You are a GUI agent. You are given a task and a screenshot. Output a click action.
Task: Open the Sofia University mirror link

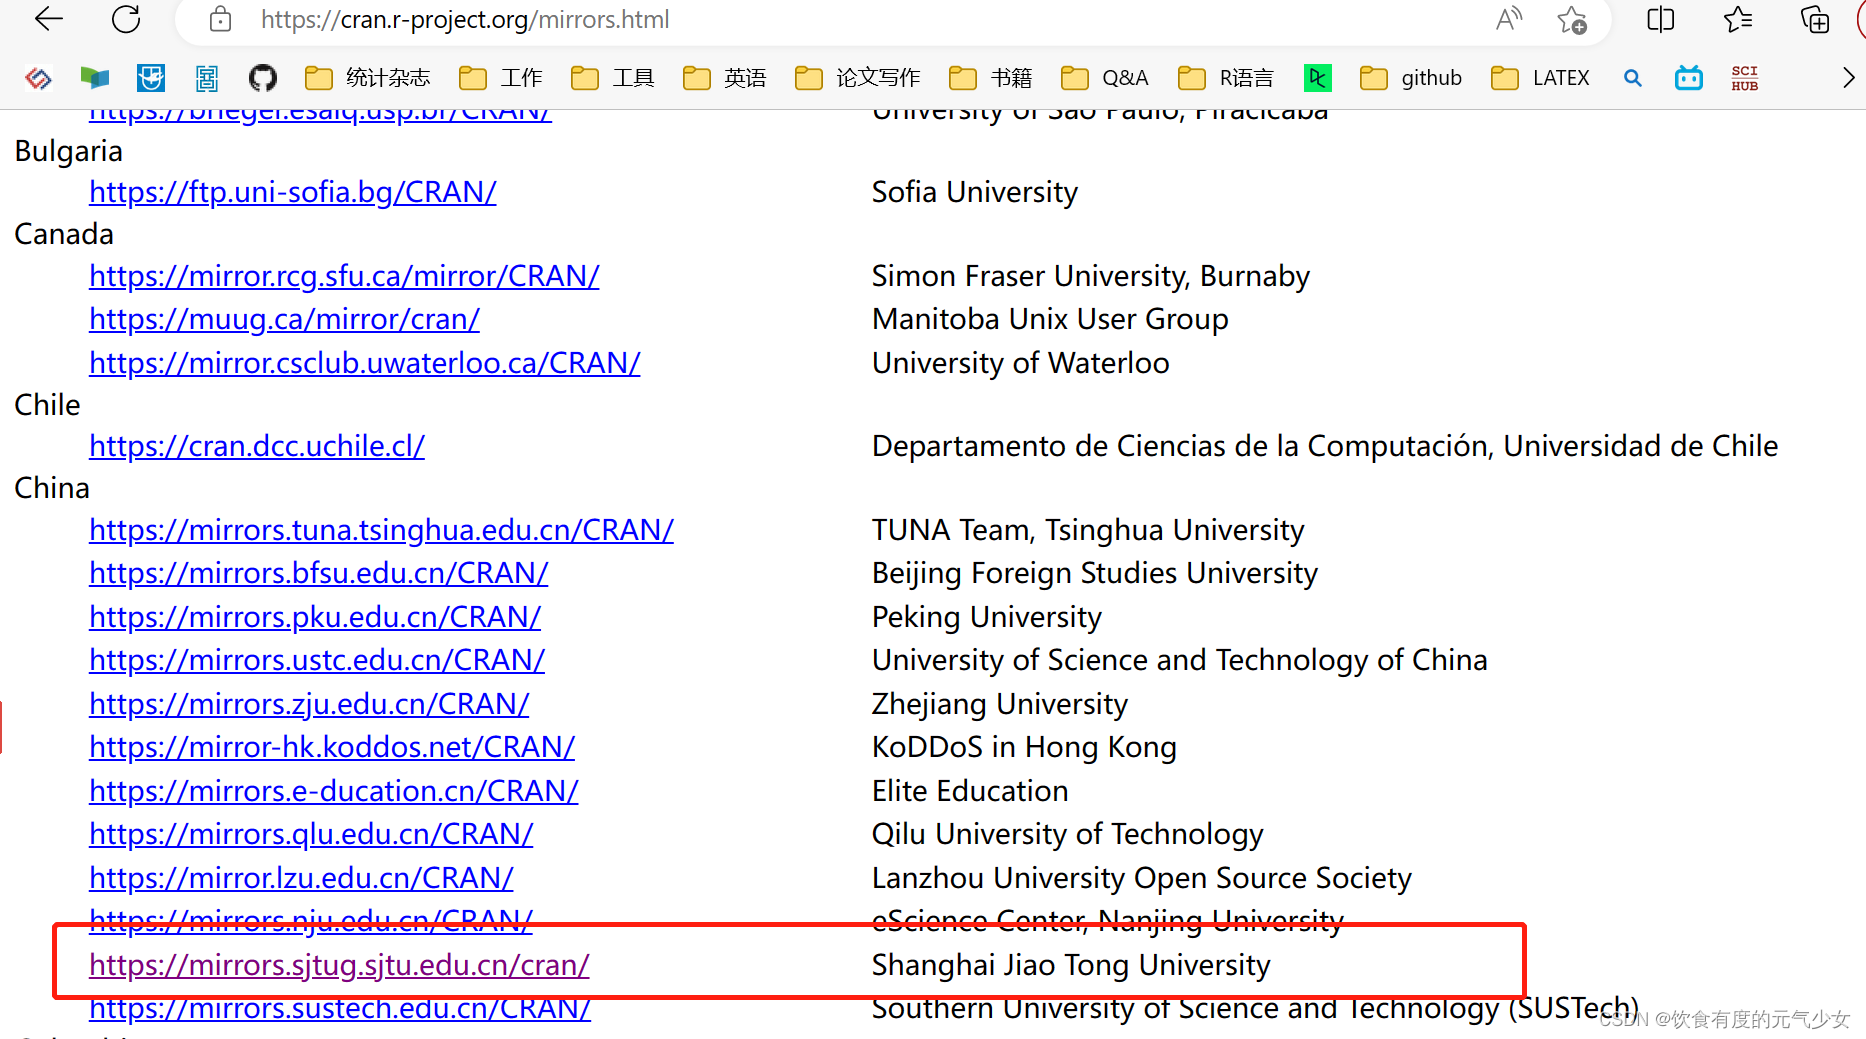tap(293, 192)
